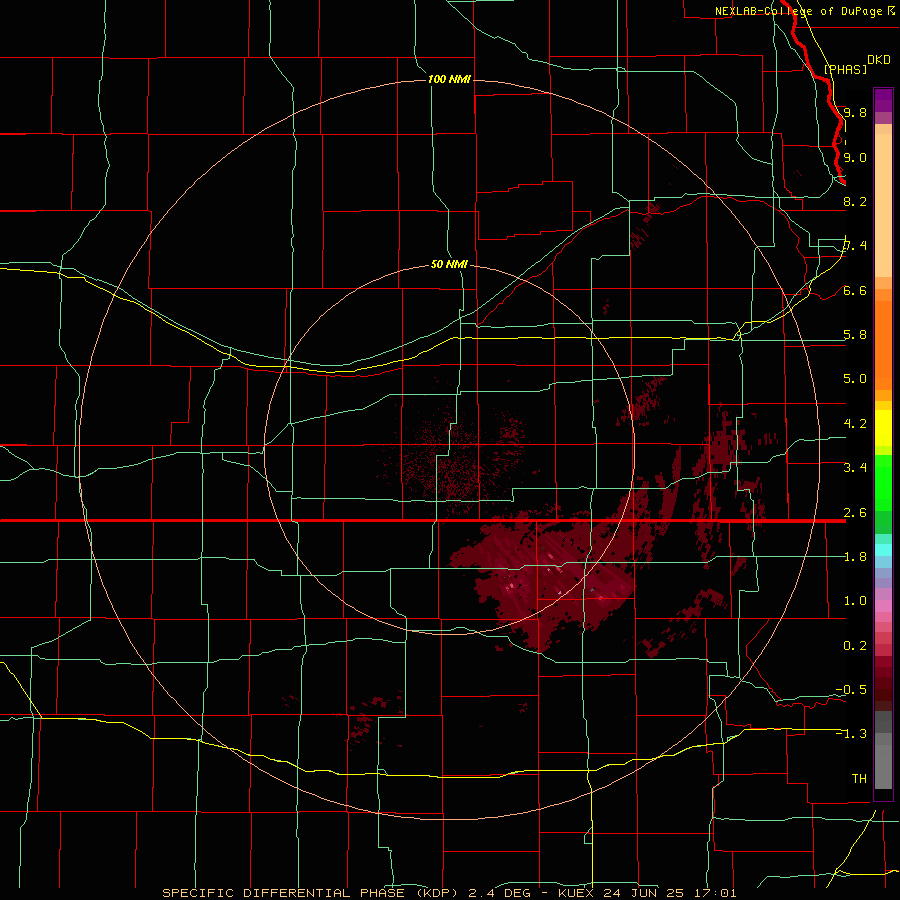Click the "NEXLAB-College of DuPage" credit text
The height and width of the screenshot is (900, 900).
(x=800, y=11)
